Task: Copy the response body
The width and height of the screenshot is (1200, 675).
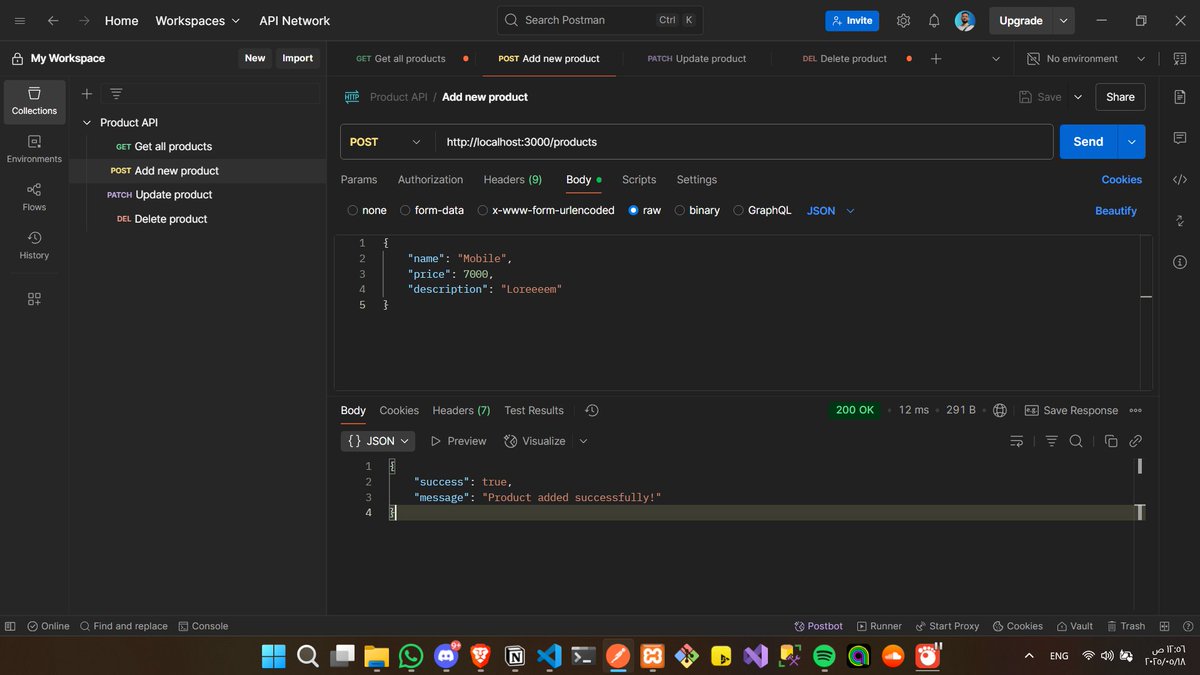Action: 1110,440
